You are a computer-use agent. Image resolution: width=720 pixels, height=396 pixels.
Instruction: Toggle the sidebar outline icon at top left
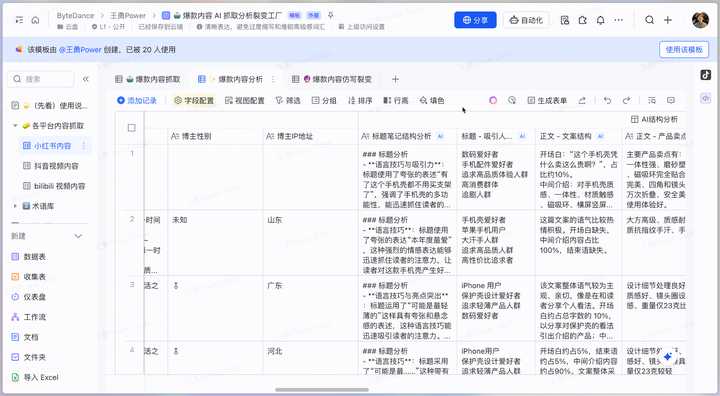19,20
